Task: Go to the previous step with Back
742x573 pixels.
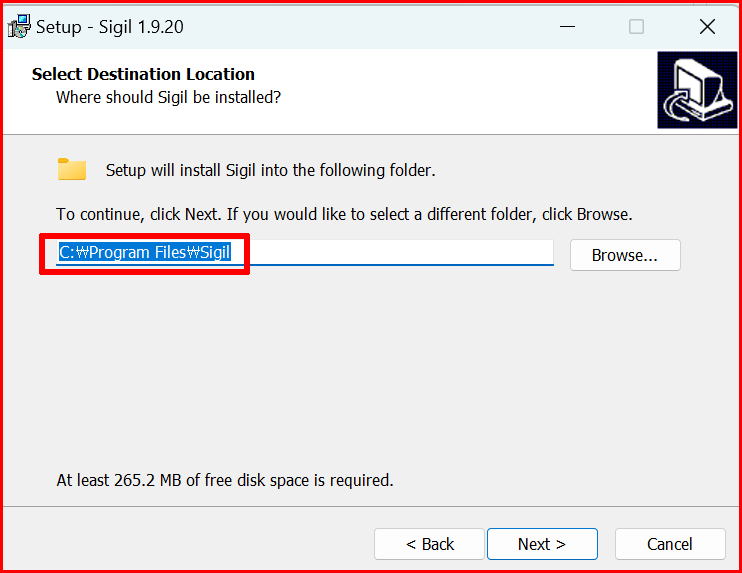Action: pos(429,544)
